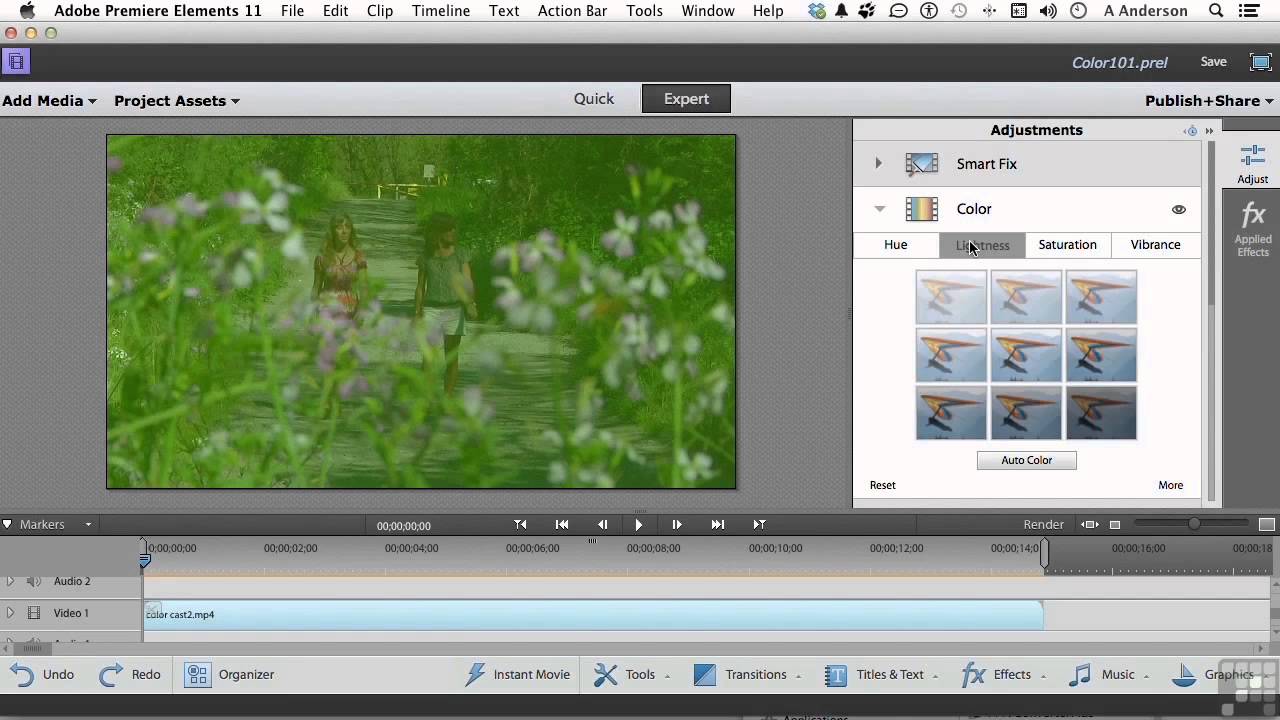This screenshot has height=720, width=1280.
Task: Click the timeline zoom slider handle
Action: coord(1194,524)
